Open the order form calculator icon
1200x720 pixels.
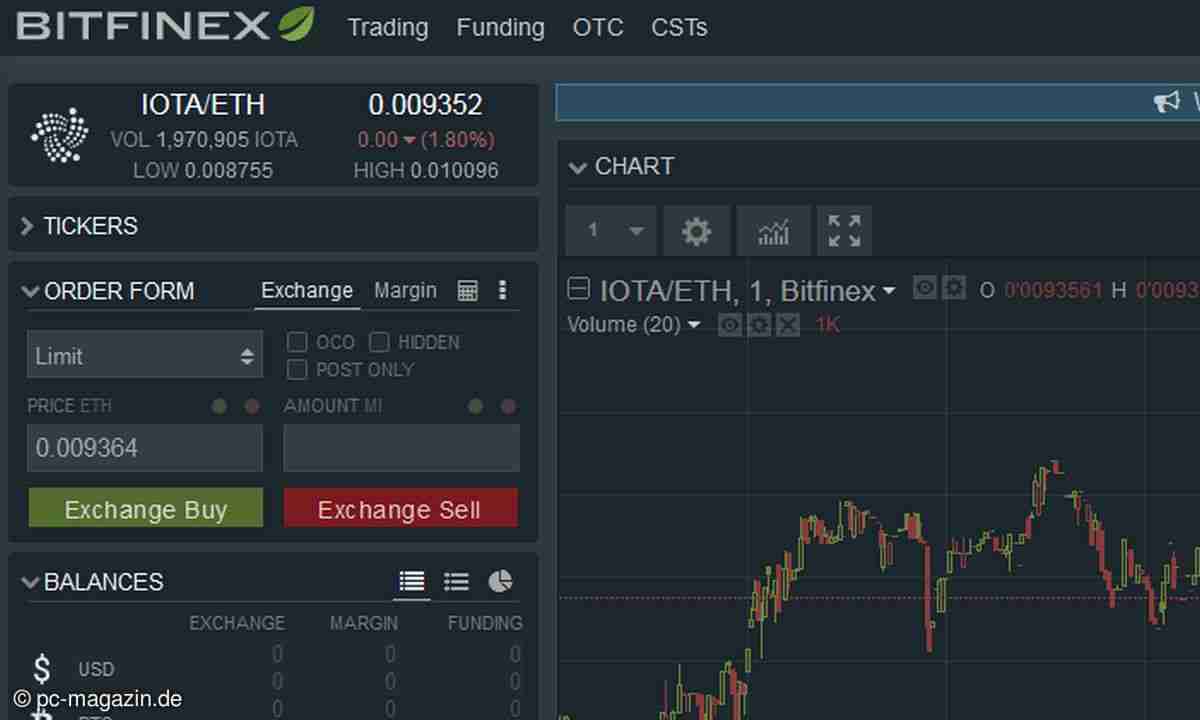[467, 290]
